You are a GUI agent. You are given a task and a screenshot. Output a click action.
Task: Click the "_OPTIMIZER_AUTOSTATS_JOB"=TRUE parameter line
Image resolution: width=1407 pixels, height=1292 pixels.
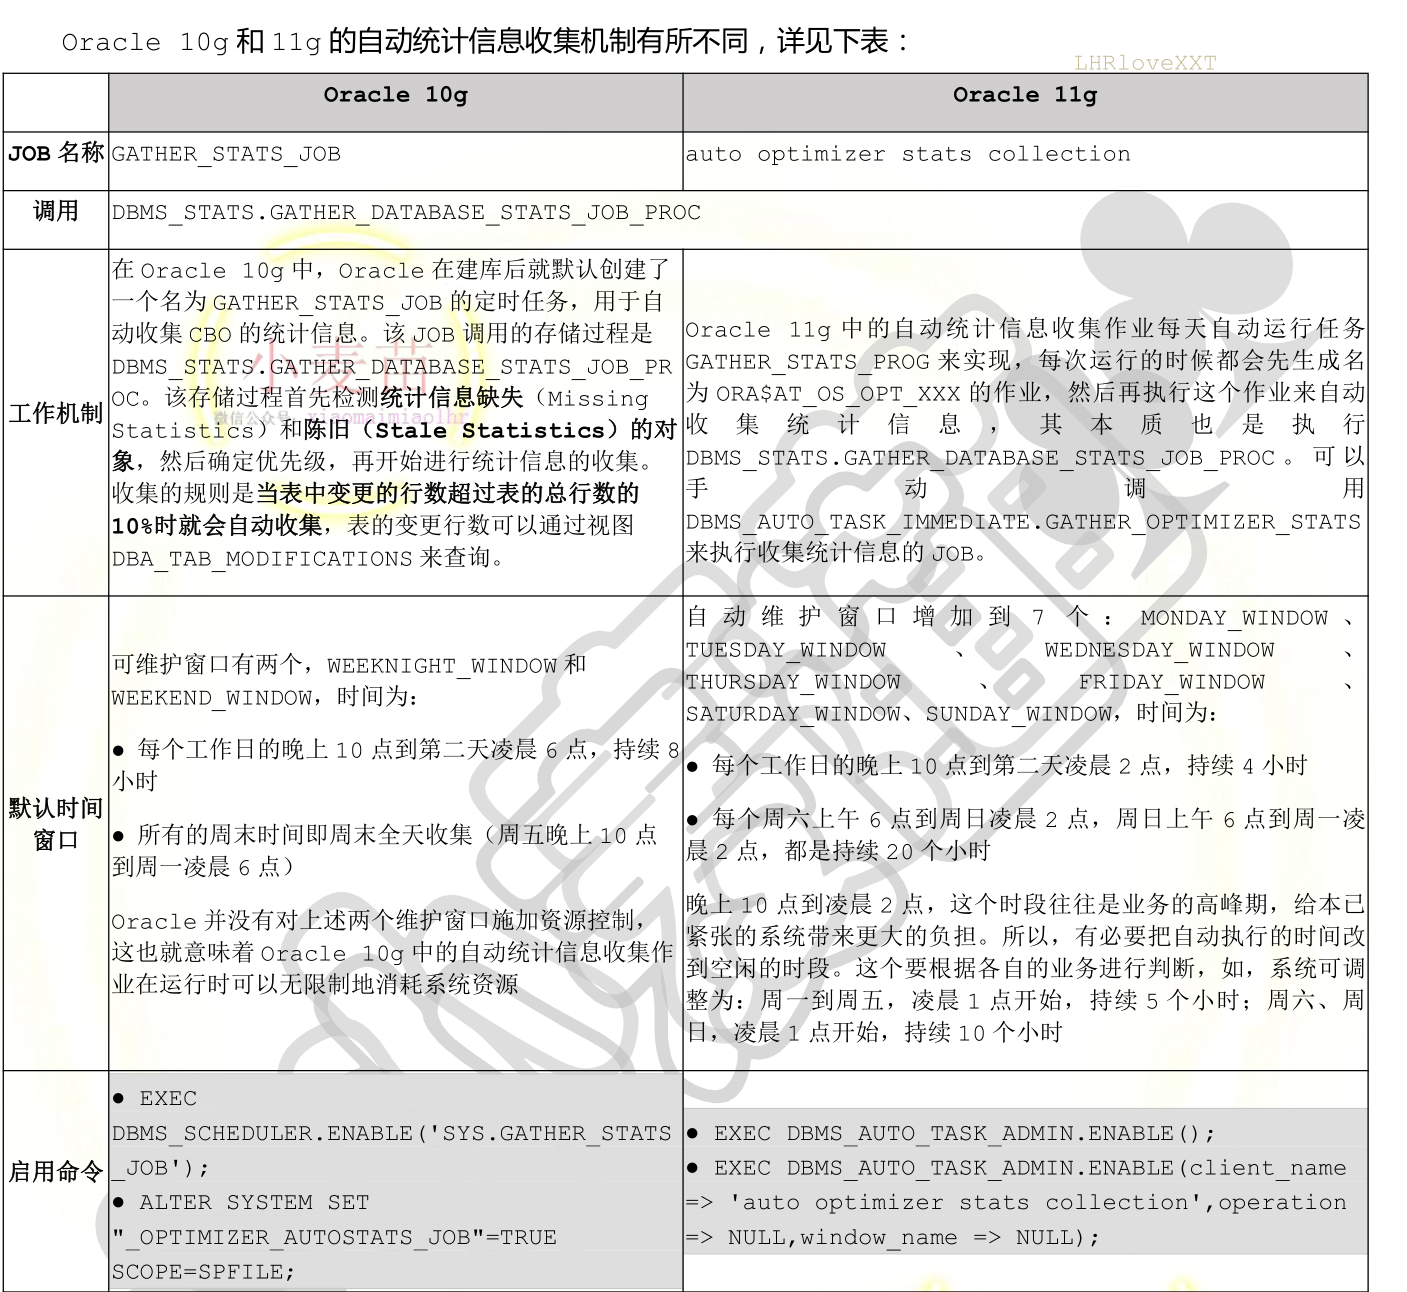[334, 1237]
